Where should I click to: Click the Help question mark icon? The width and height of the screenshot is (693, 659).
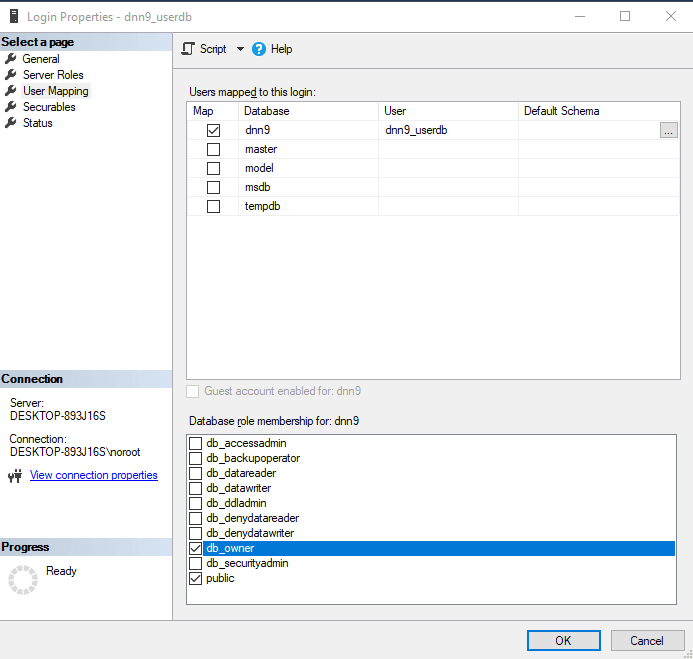point(259,49)
